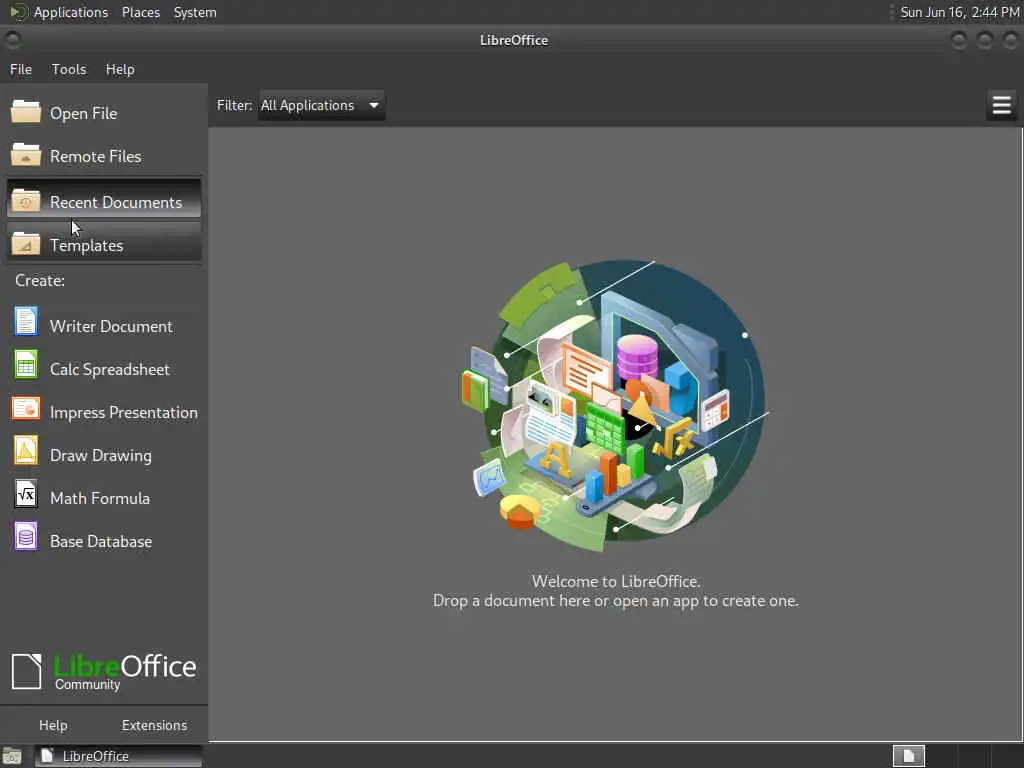Create a new Base Database

click(x=104, y=541)
